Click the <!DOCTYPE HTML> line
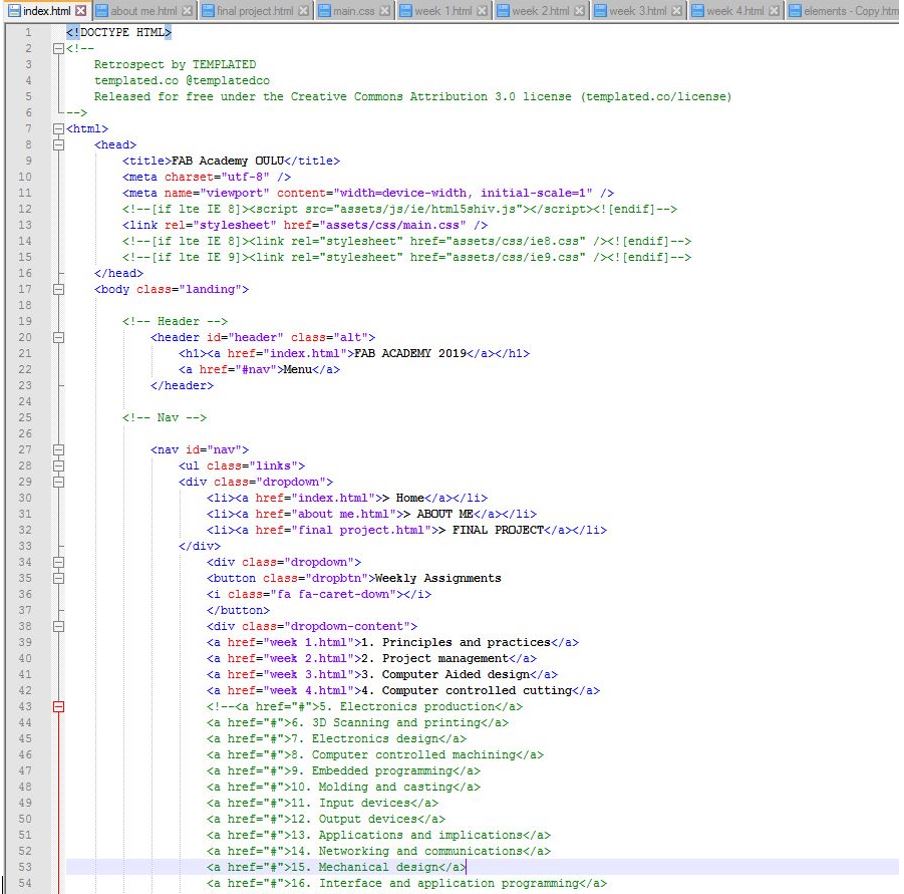The width and height of the screenshot is (904, 894). point(119,32)
